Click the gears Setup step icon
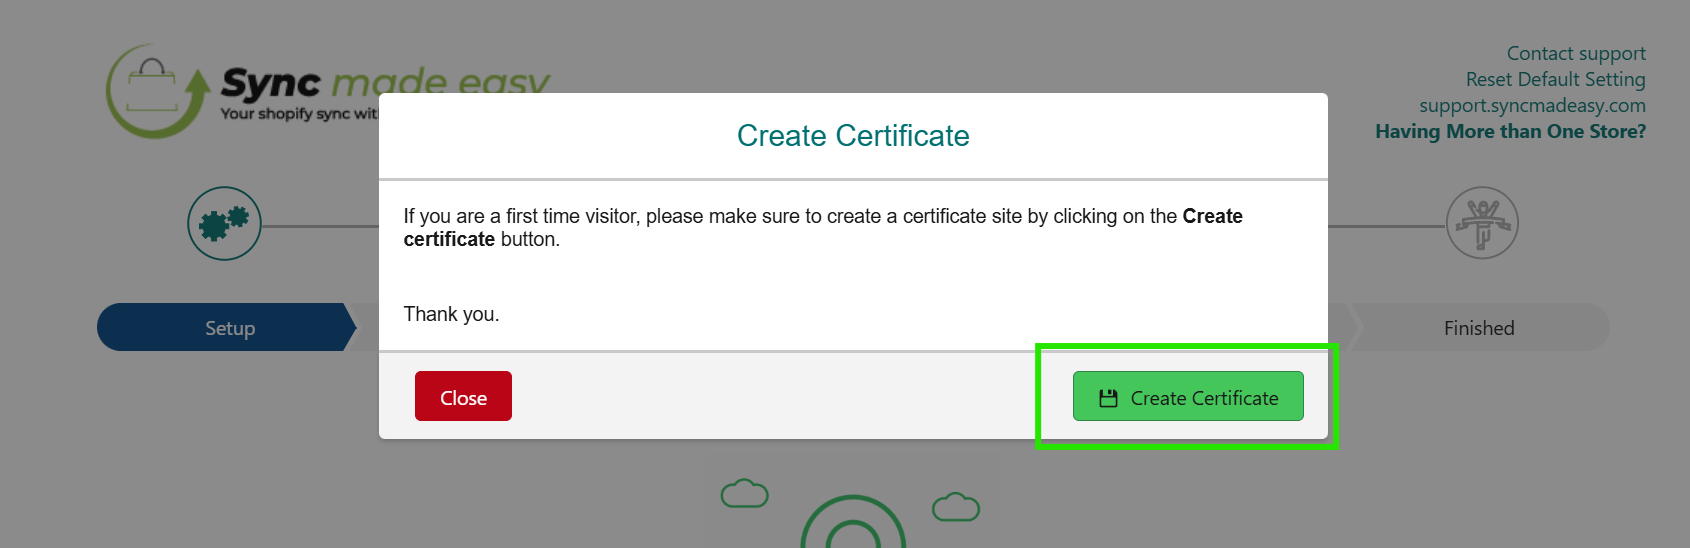The width and height of the screenshot is (1690, 548). point(224,223)
